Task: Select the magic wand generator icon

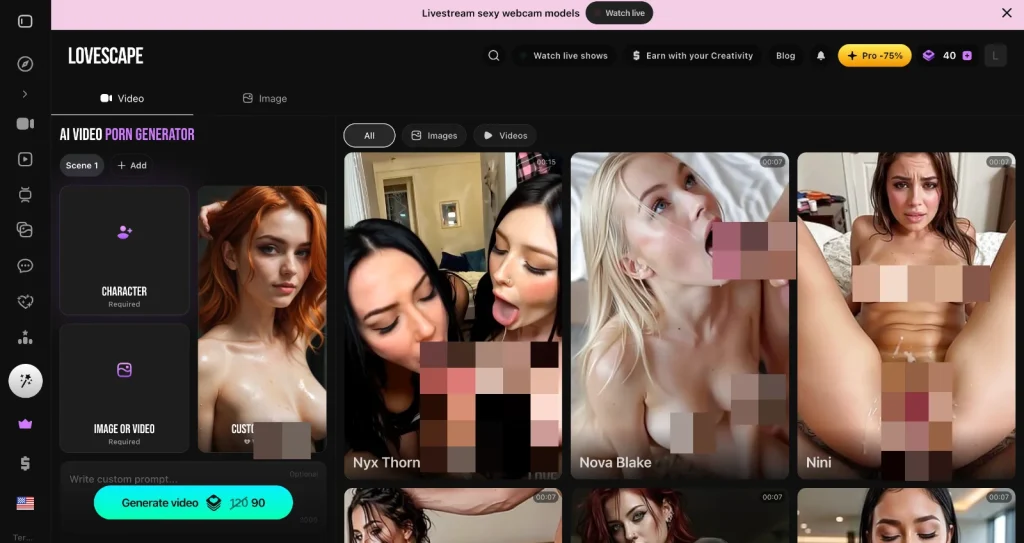Action: [x=25, y=381]
